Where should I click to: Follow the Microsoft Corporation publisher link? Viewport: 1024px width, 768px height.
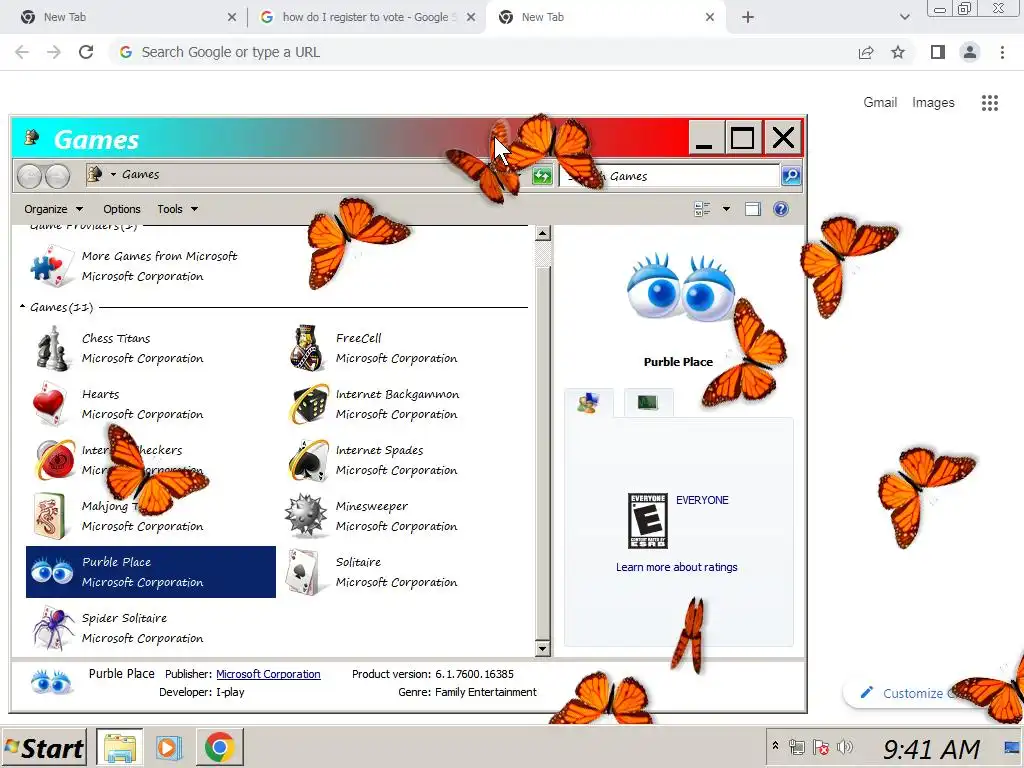(x=268, y=674)
